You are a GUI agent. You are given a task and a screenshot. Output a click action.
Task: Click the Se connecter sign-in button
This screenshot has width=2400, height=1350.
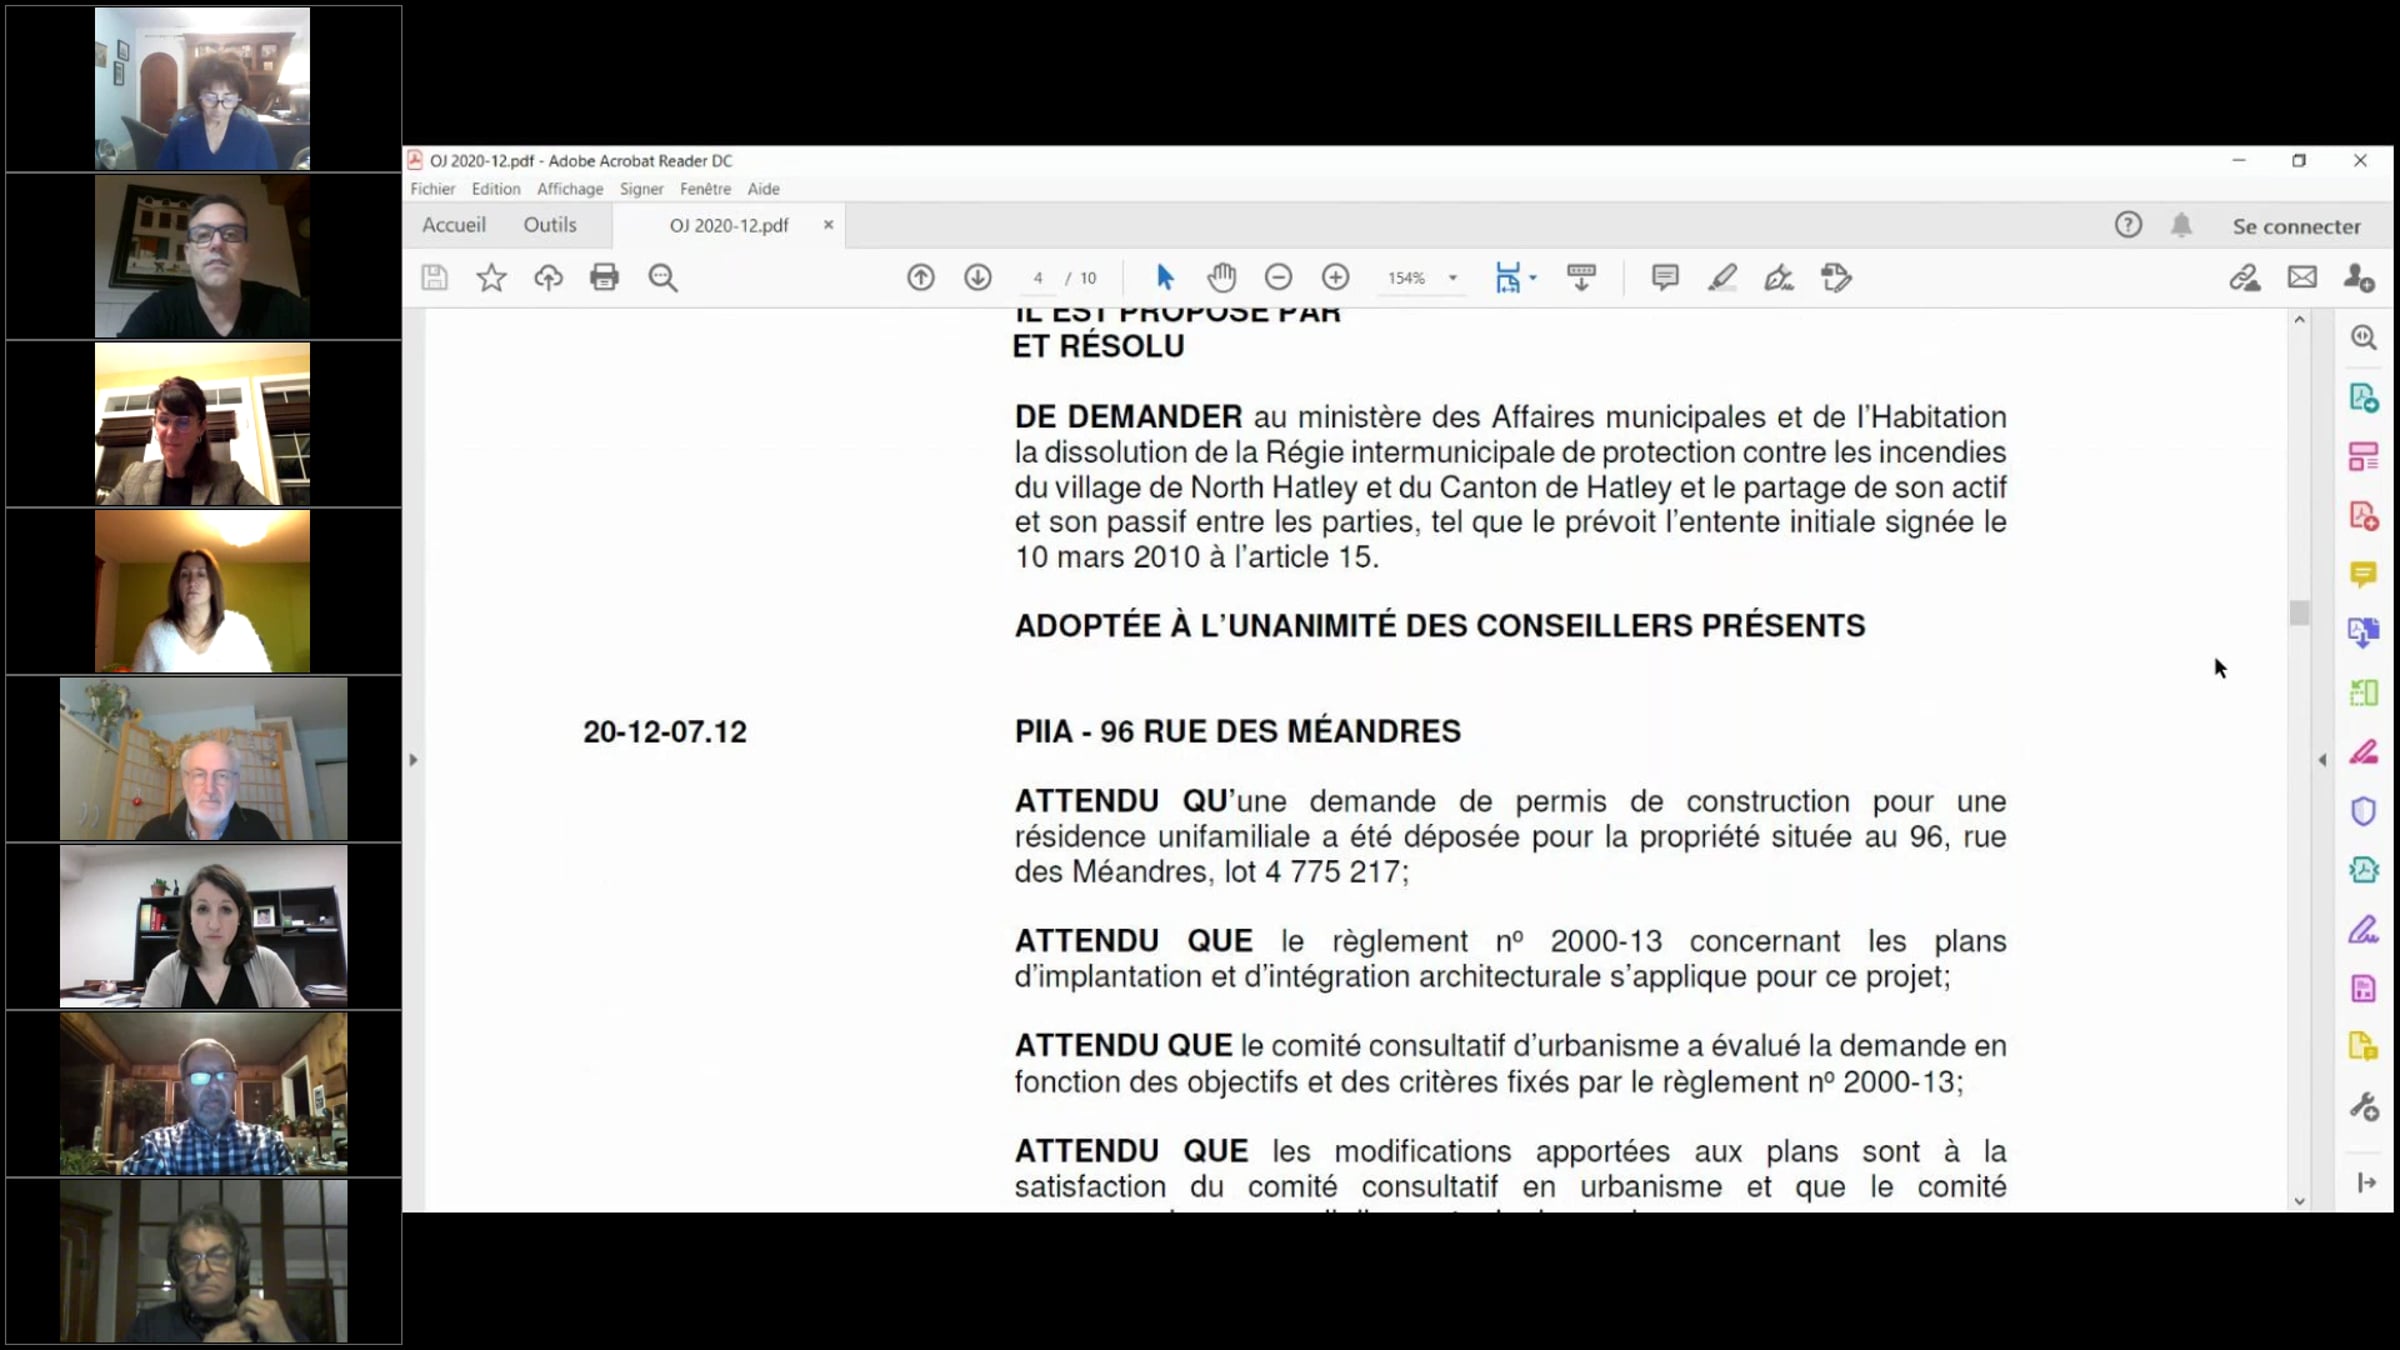point(2296,226)
